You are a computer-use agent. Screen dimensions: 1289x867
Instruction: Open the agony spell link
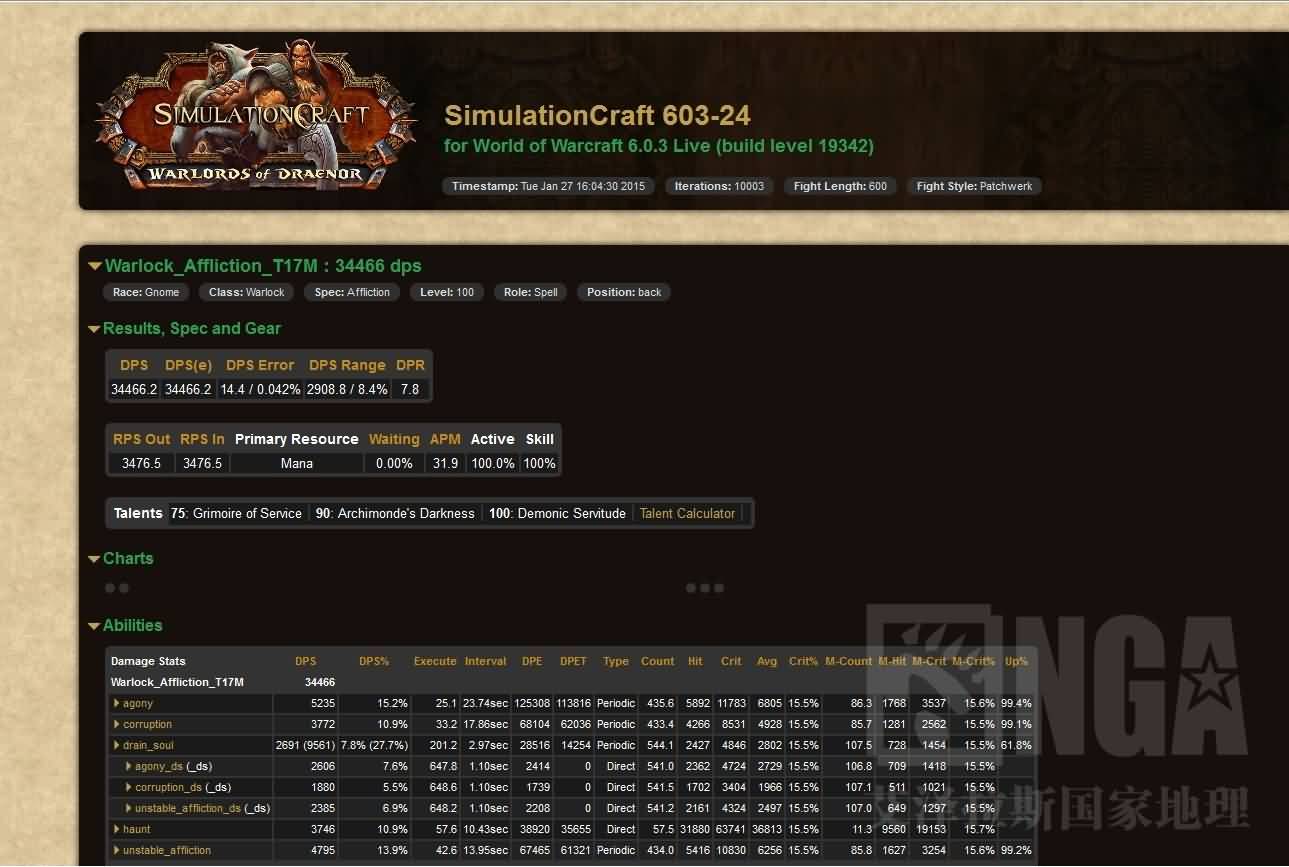click(138, 704)
